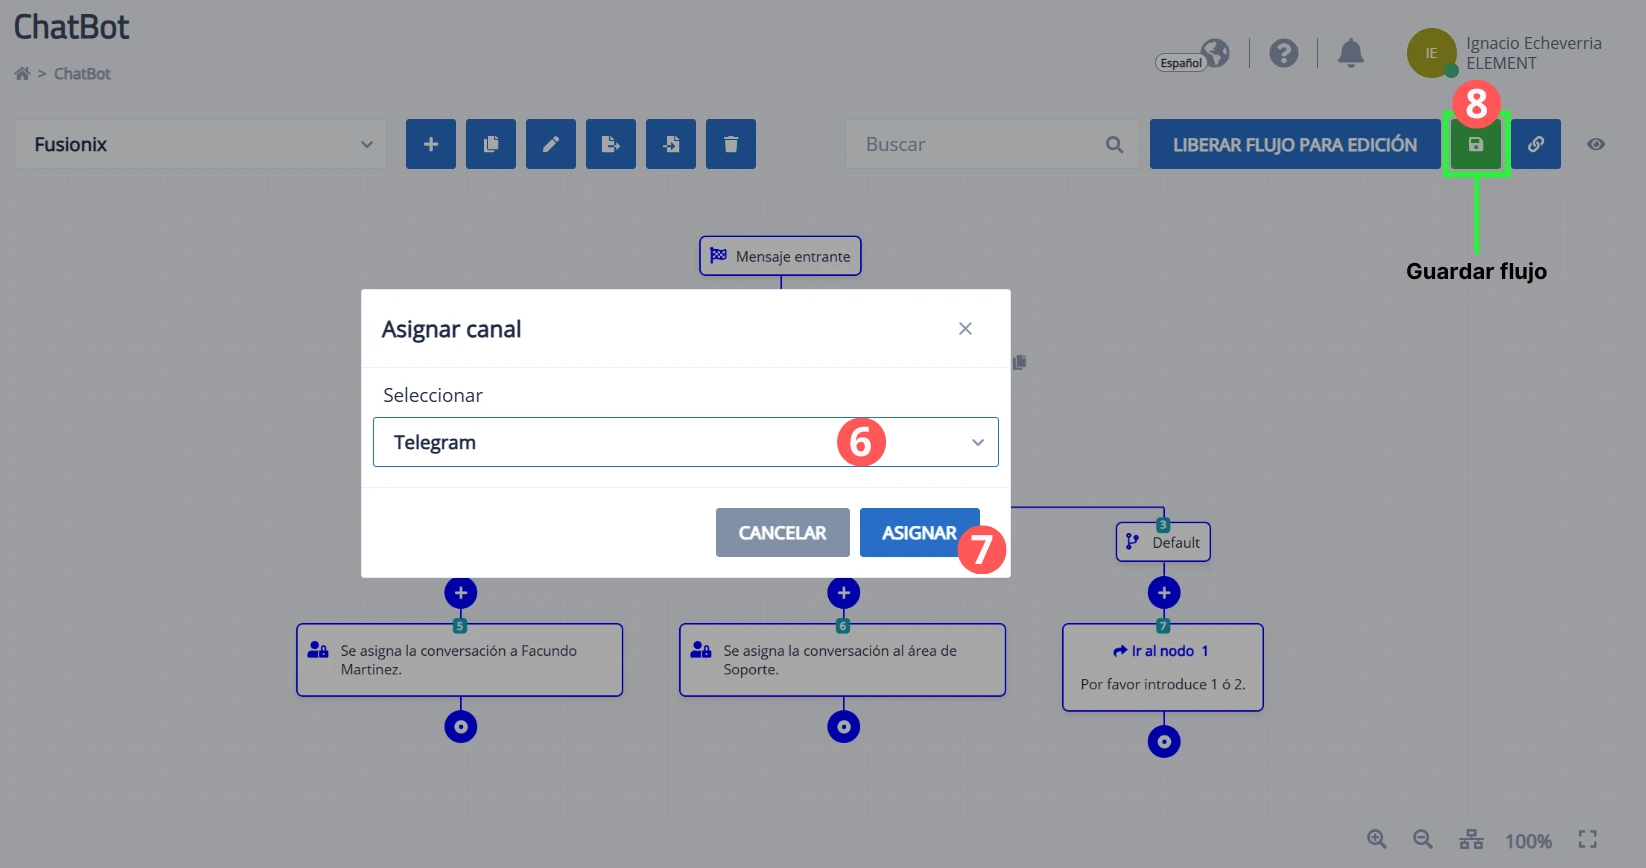
Task: Select the Default branch node
Action: tap(1163, 542)
